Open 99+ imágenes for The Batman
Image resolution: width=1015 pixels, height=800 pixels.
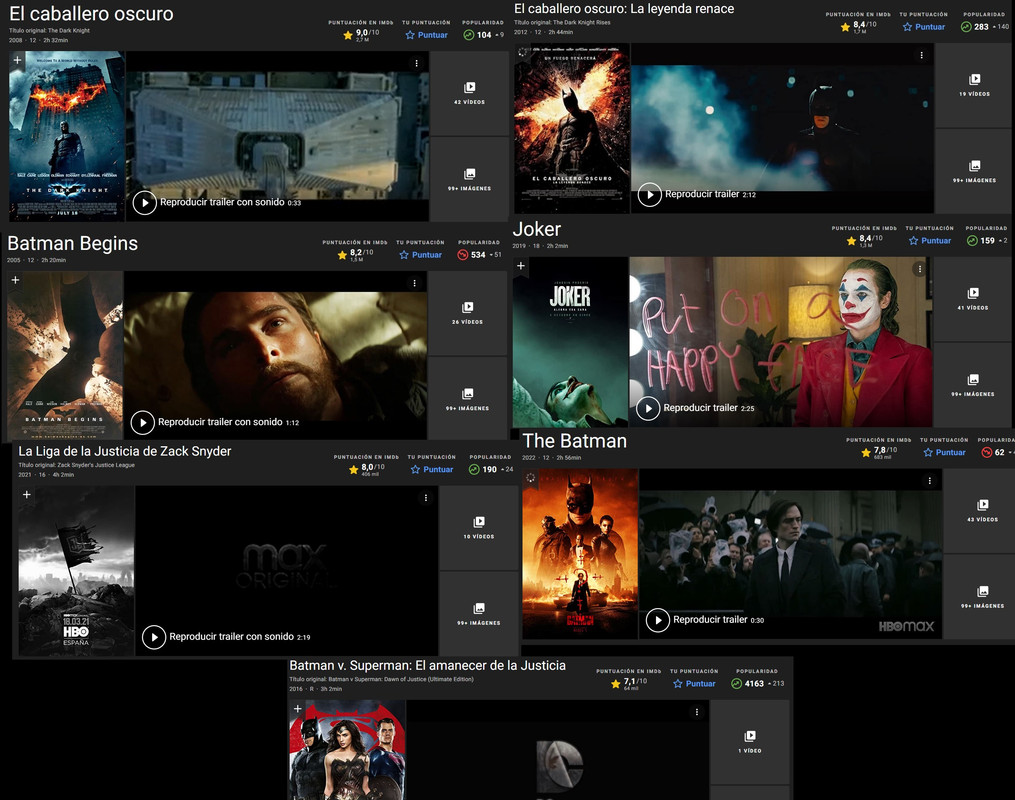click(x=983, y=597)
